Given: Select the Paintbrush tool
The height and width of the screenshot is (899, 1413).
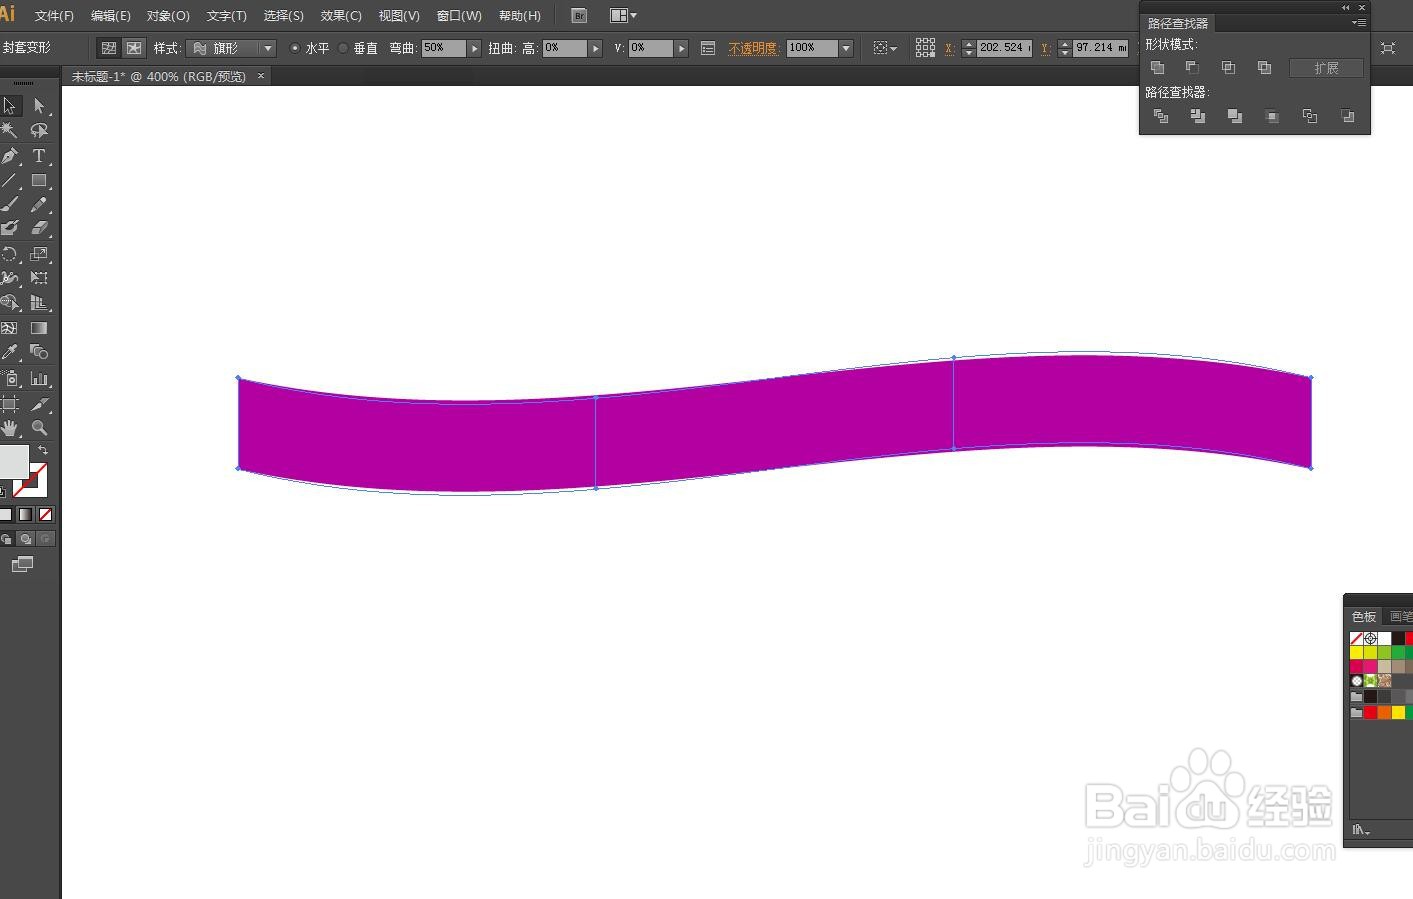Looking at the screenshot, I should [10, 204].
